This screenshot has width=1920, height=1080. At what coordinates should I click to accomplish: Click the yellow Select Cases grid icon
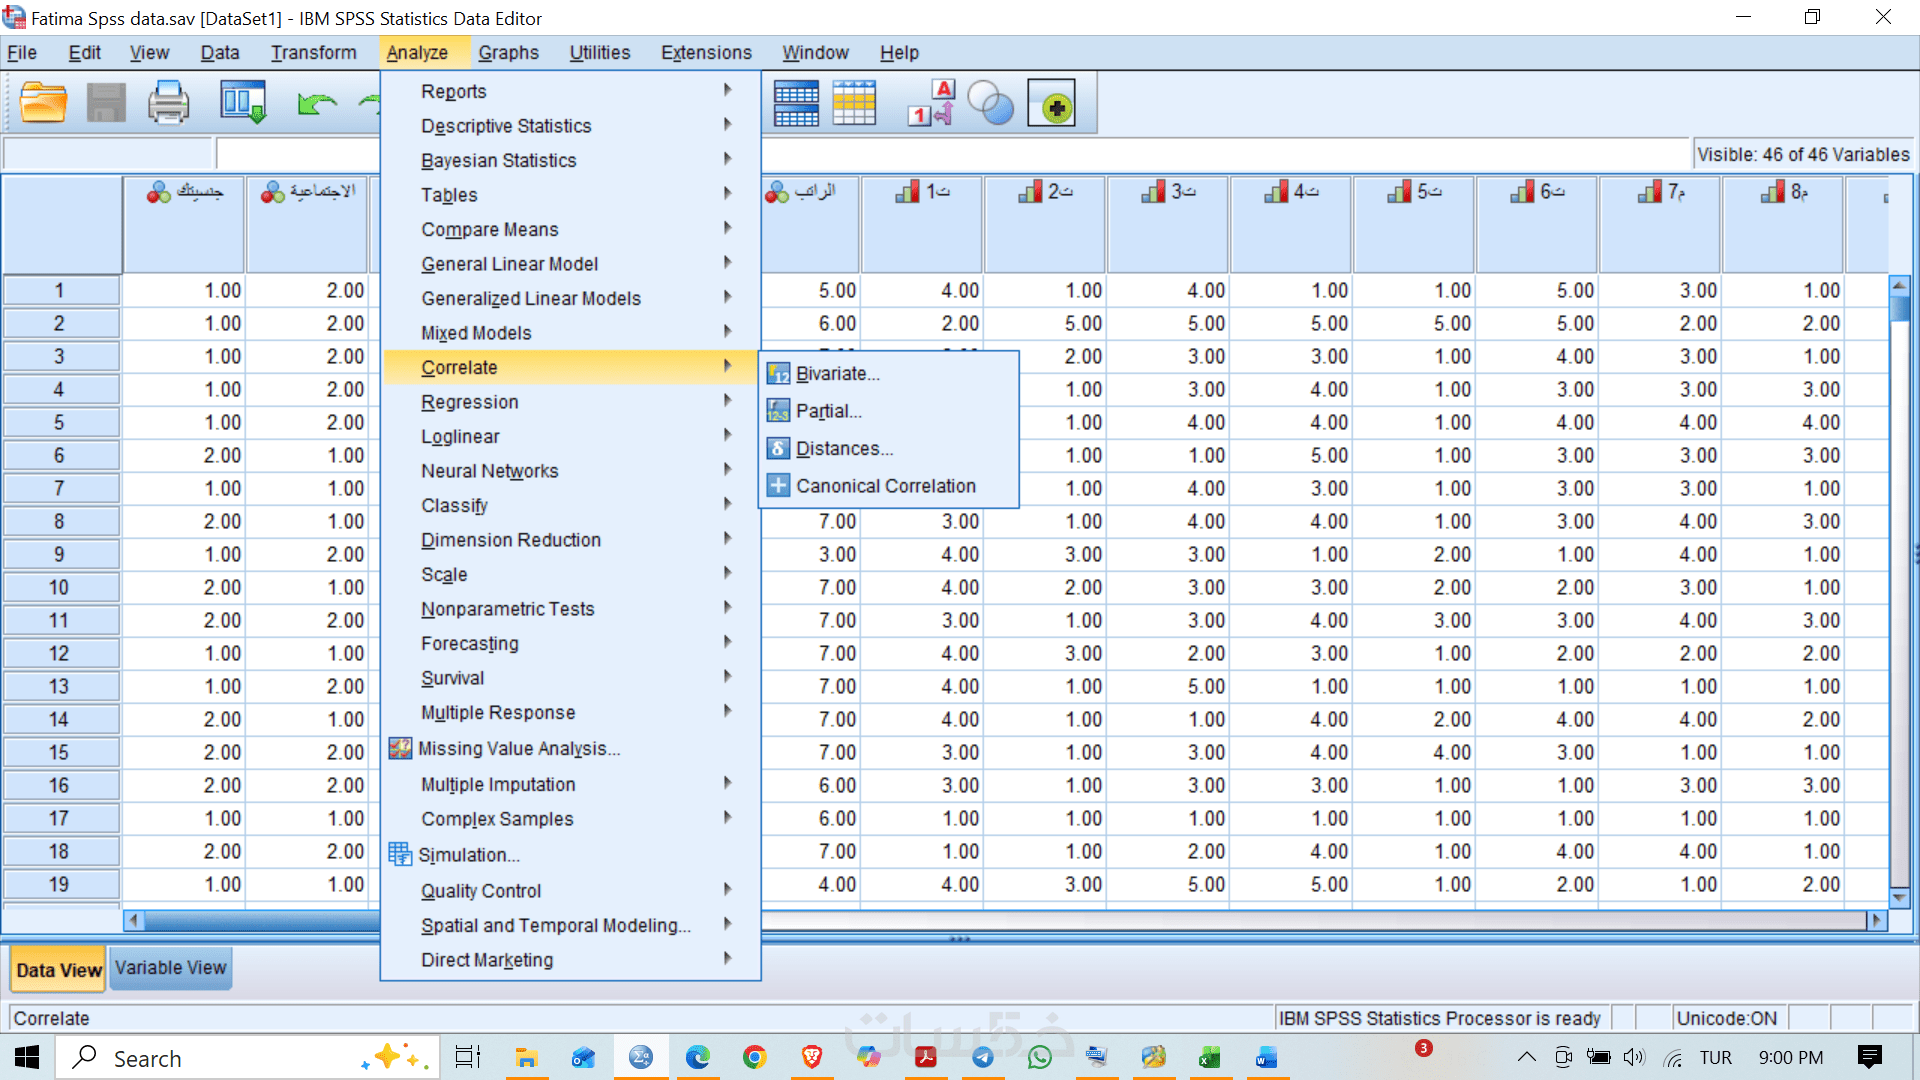854,103
